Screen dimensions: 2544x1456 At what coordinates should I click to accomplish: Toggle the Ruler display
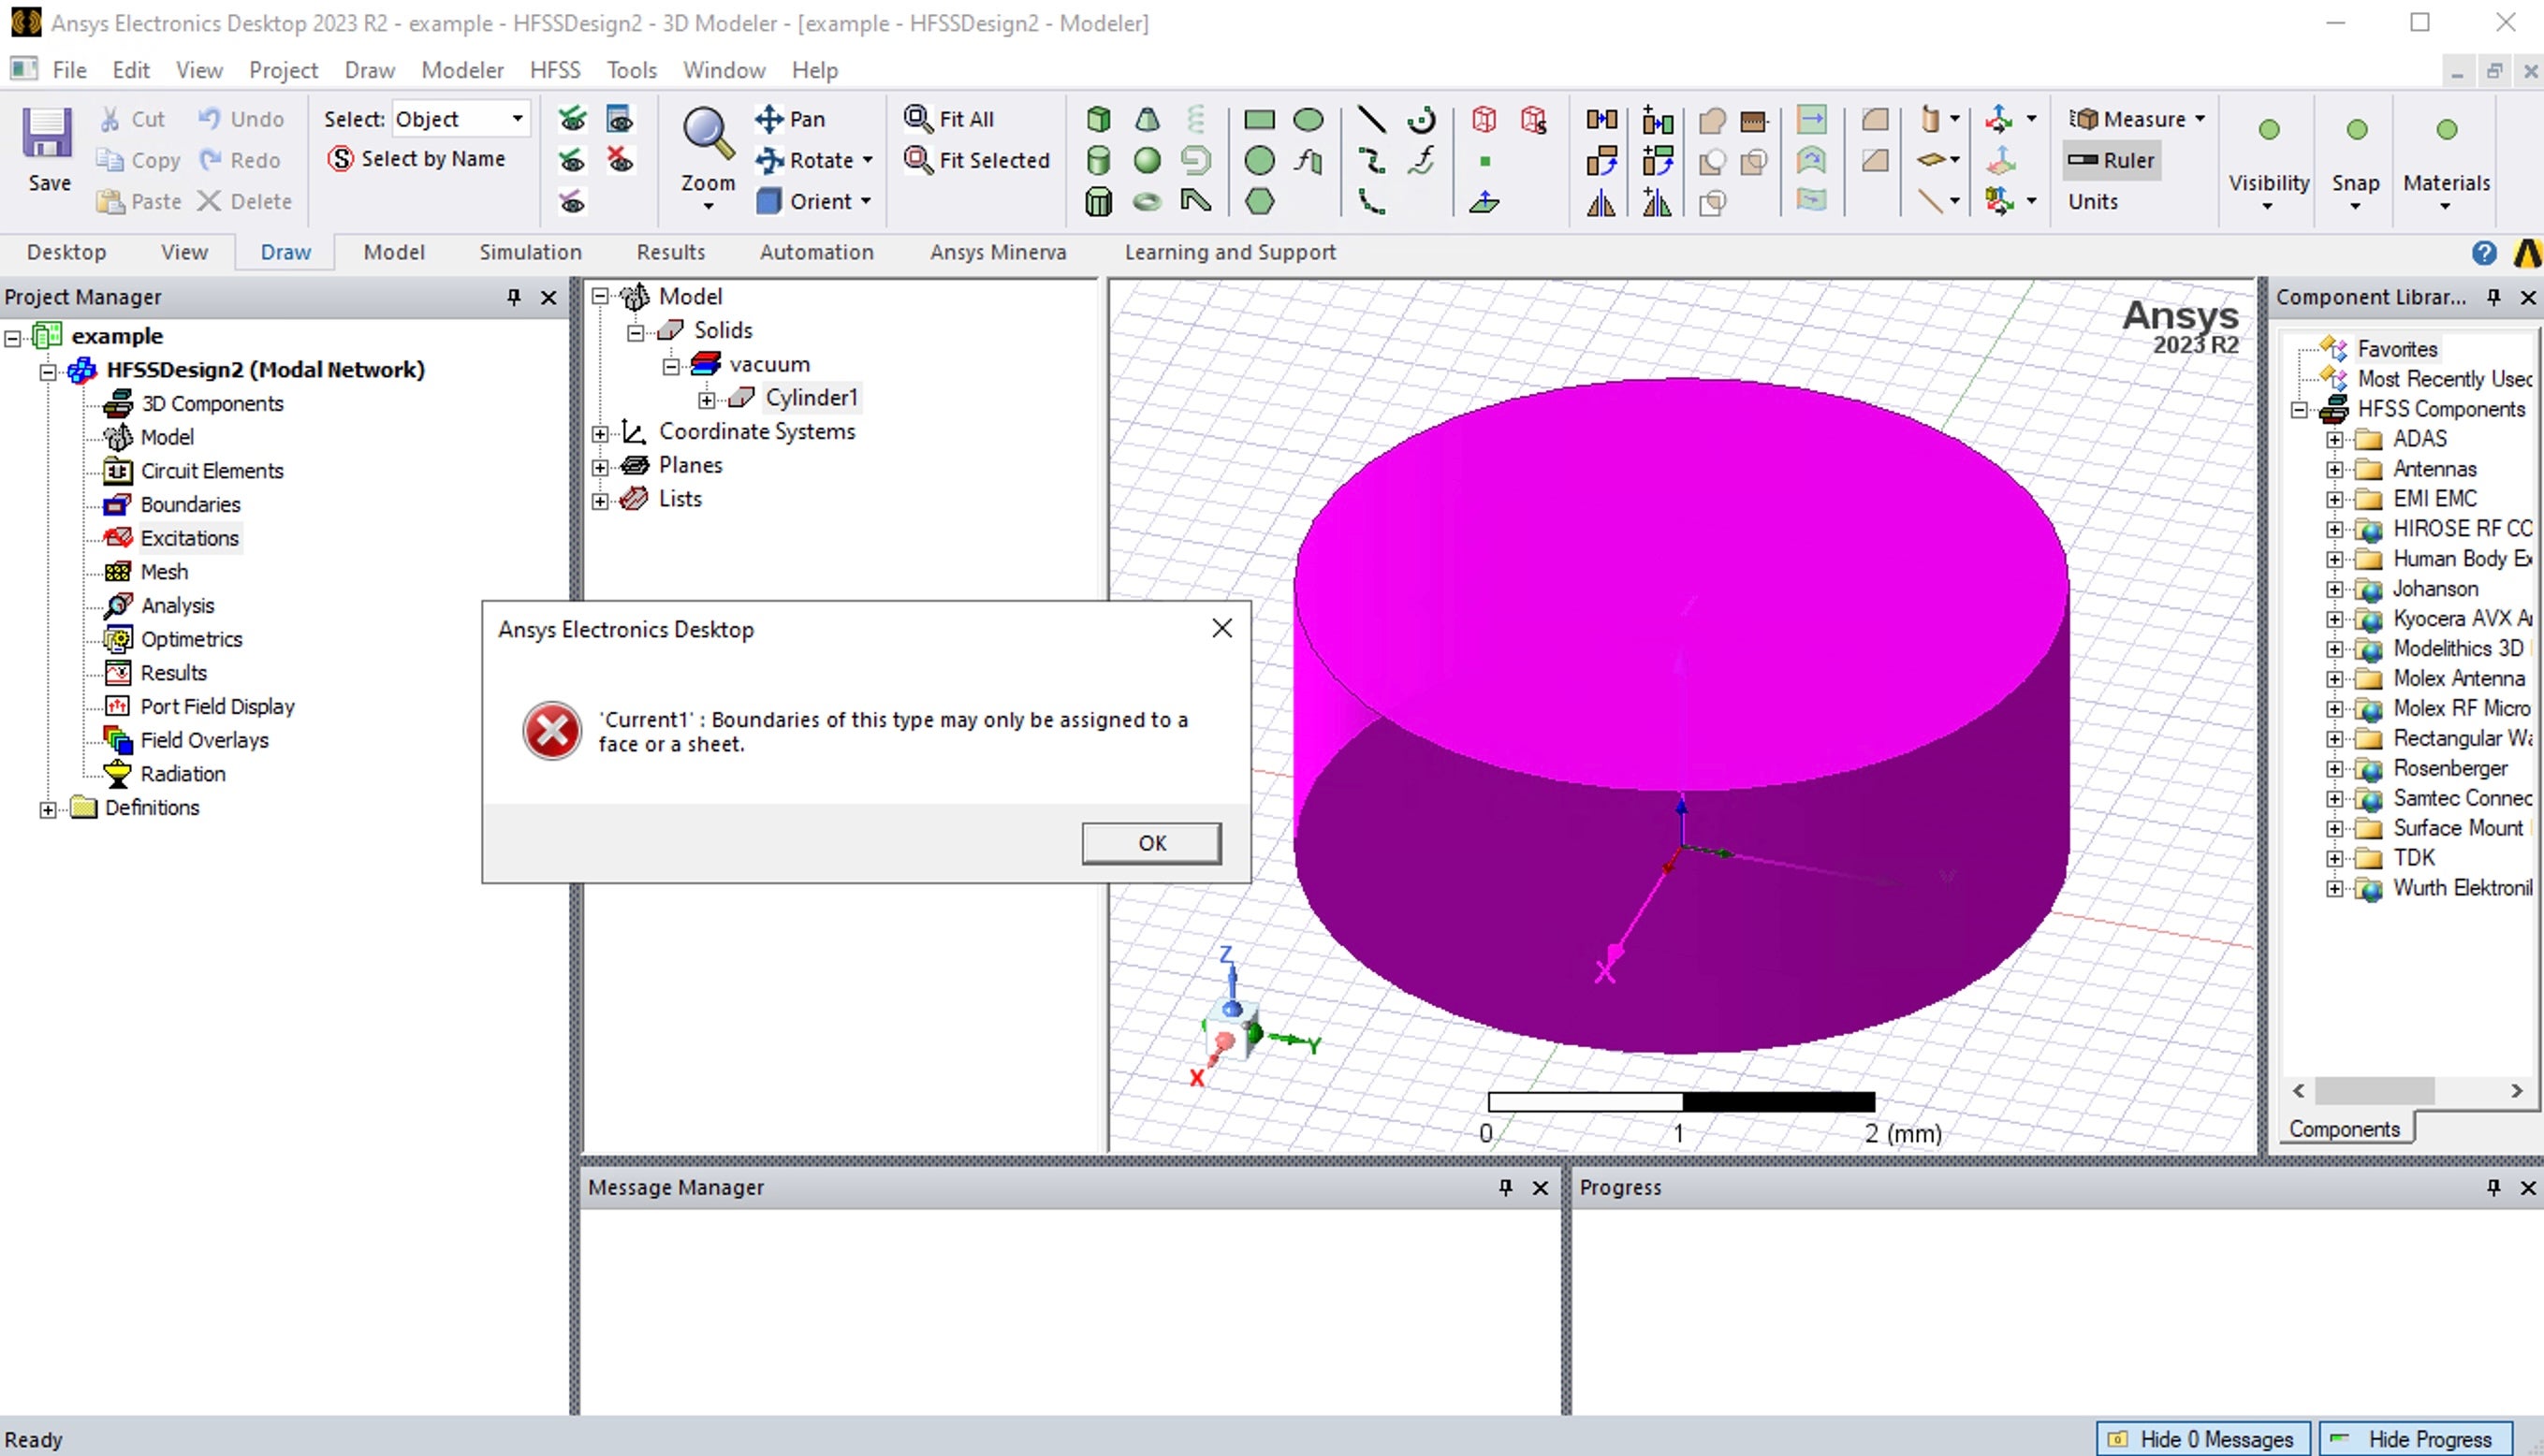[2112, 160]
